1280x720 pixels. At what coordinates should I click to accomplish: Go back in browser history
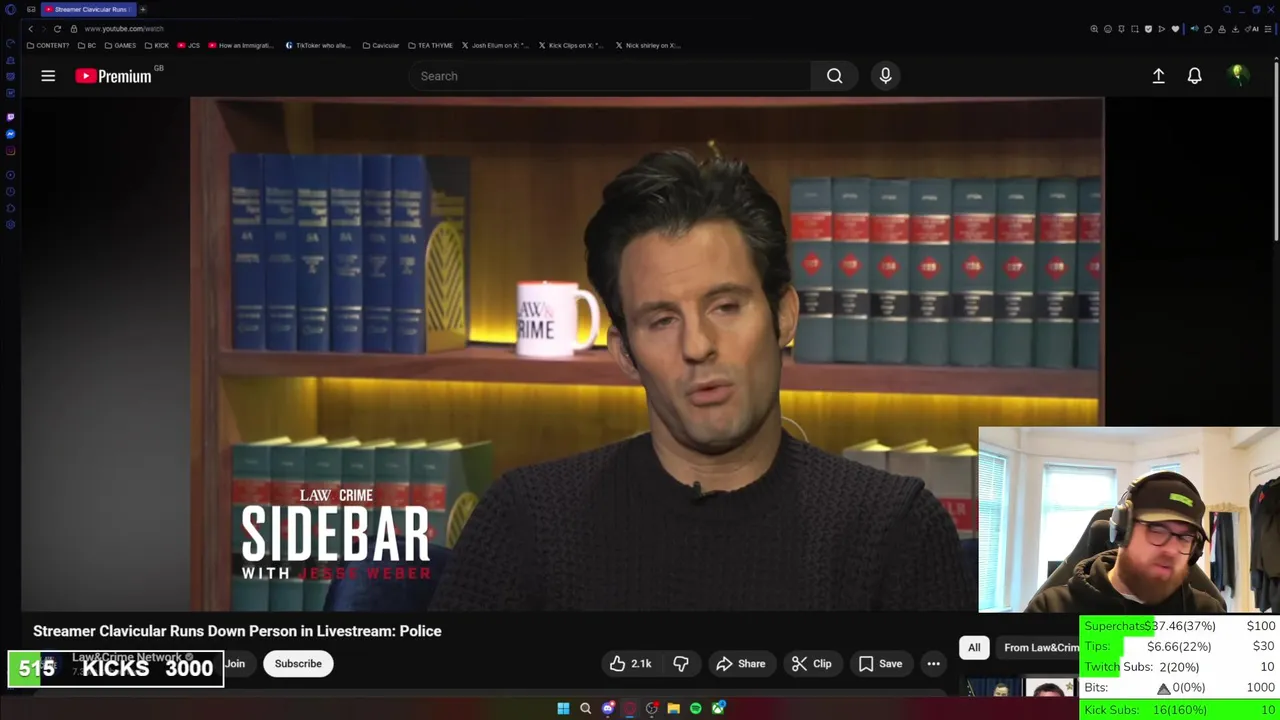[30, 29]
